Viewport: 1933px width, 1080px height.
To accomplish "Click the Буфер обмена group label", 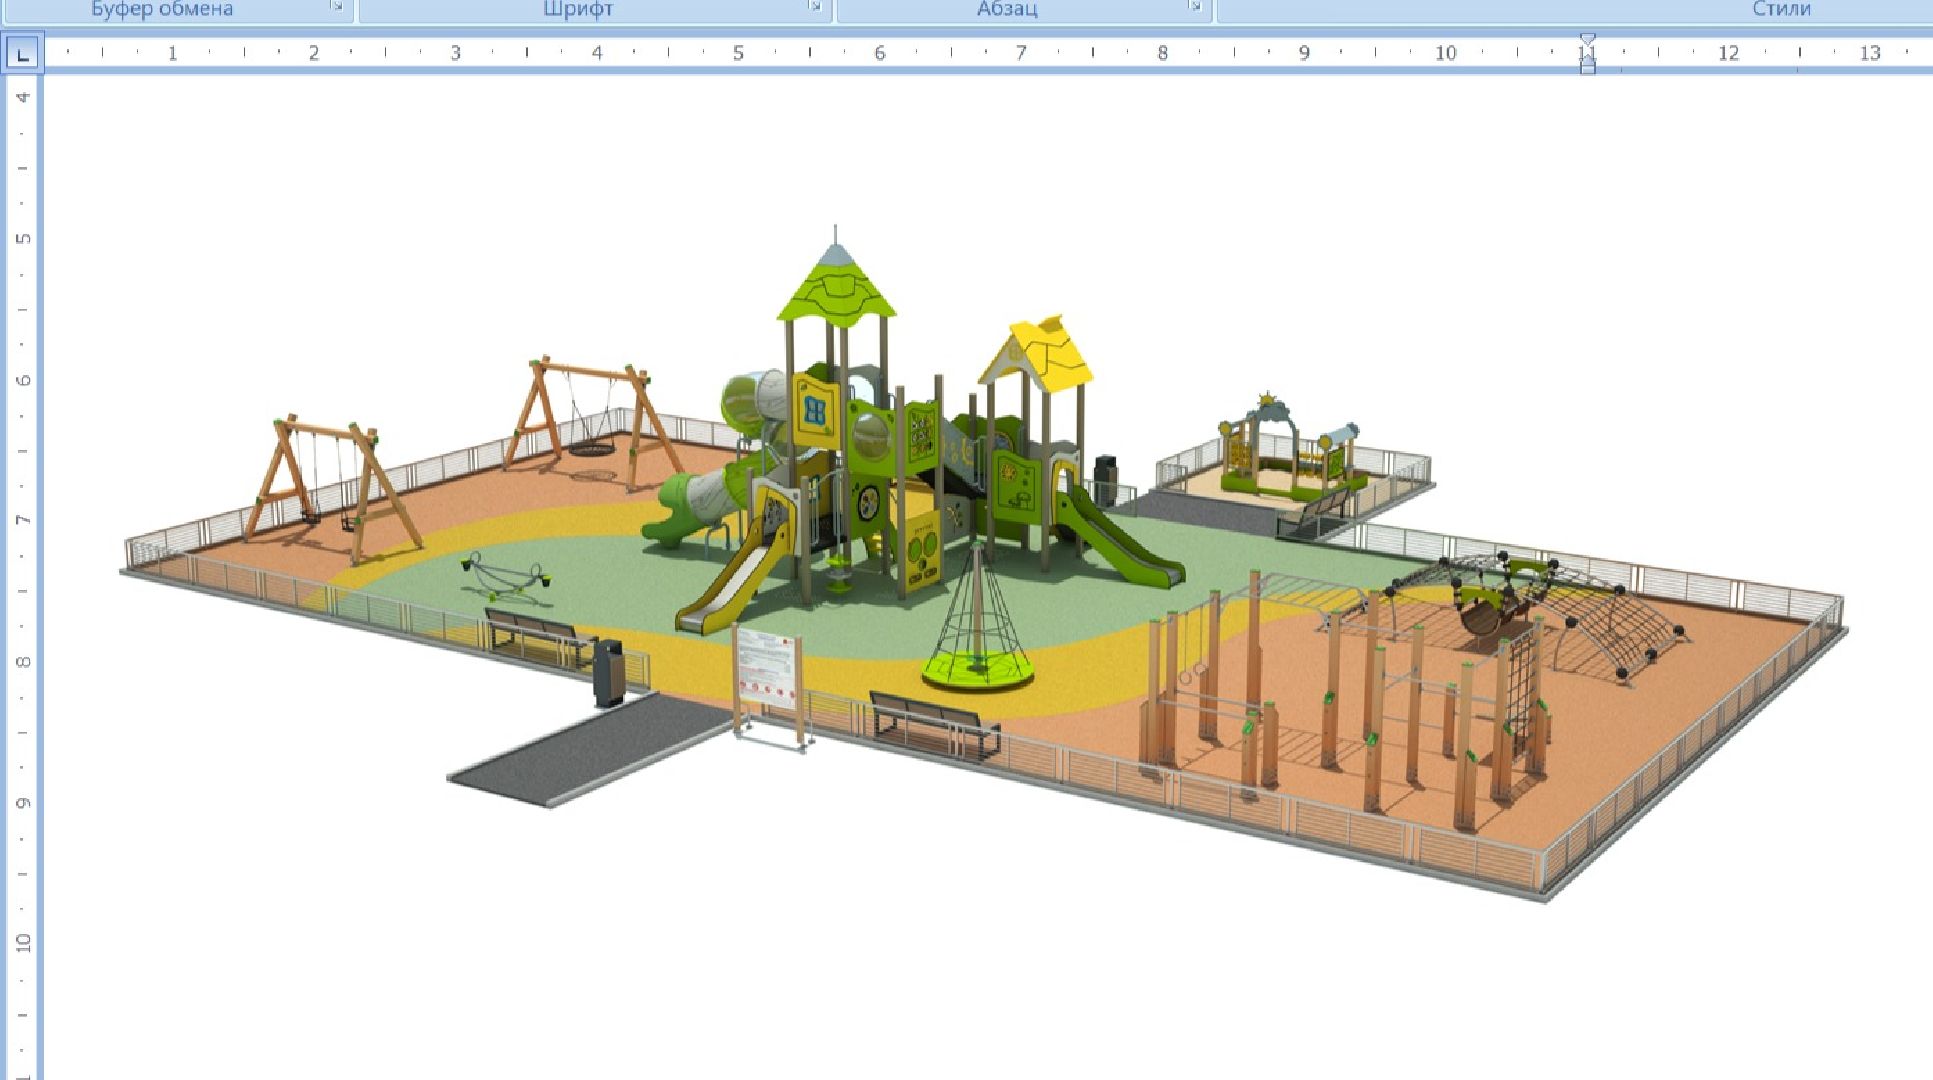I will [x=162, y=9].
